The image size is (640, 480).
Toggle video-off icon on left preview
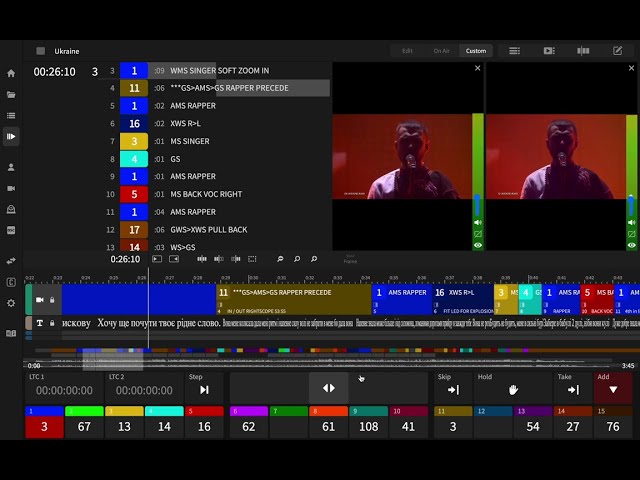tap(478, 234)
